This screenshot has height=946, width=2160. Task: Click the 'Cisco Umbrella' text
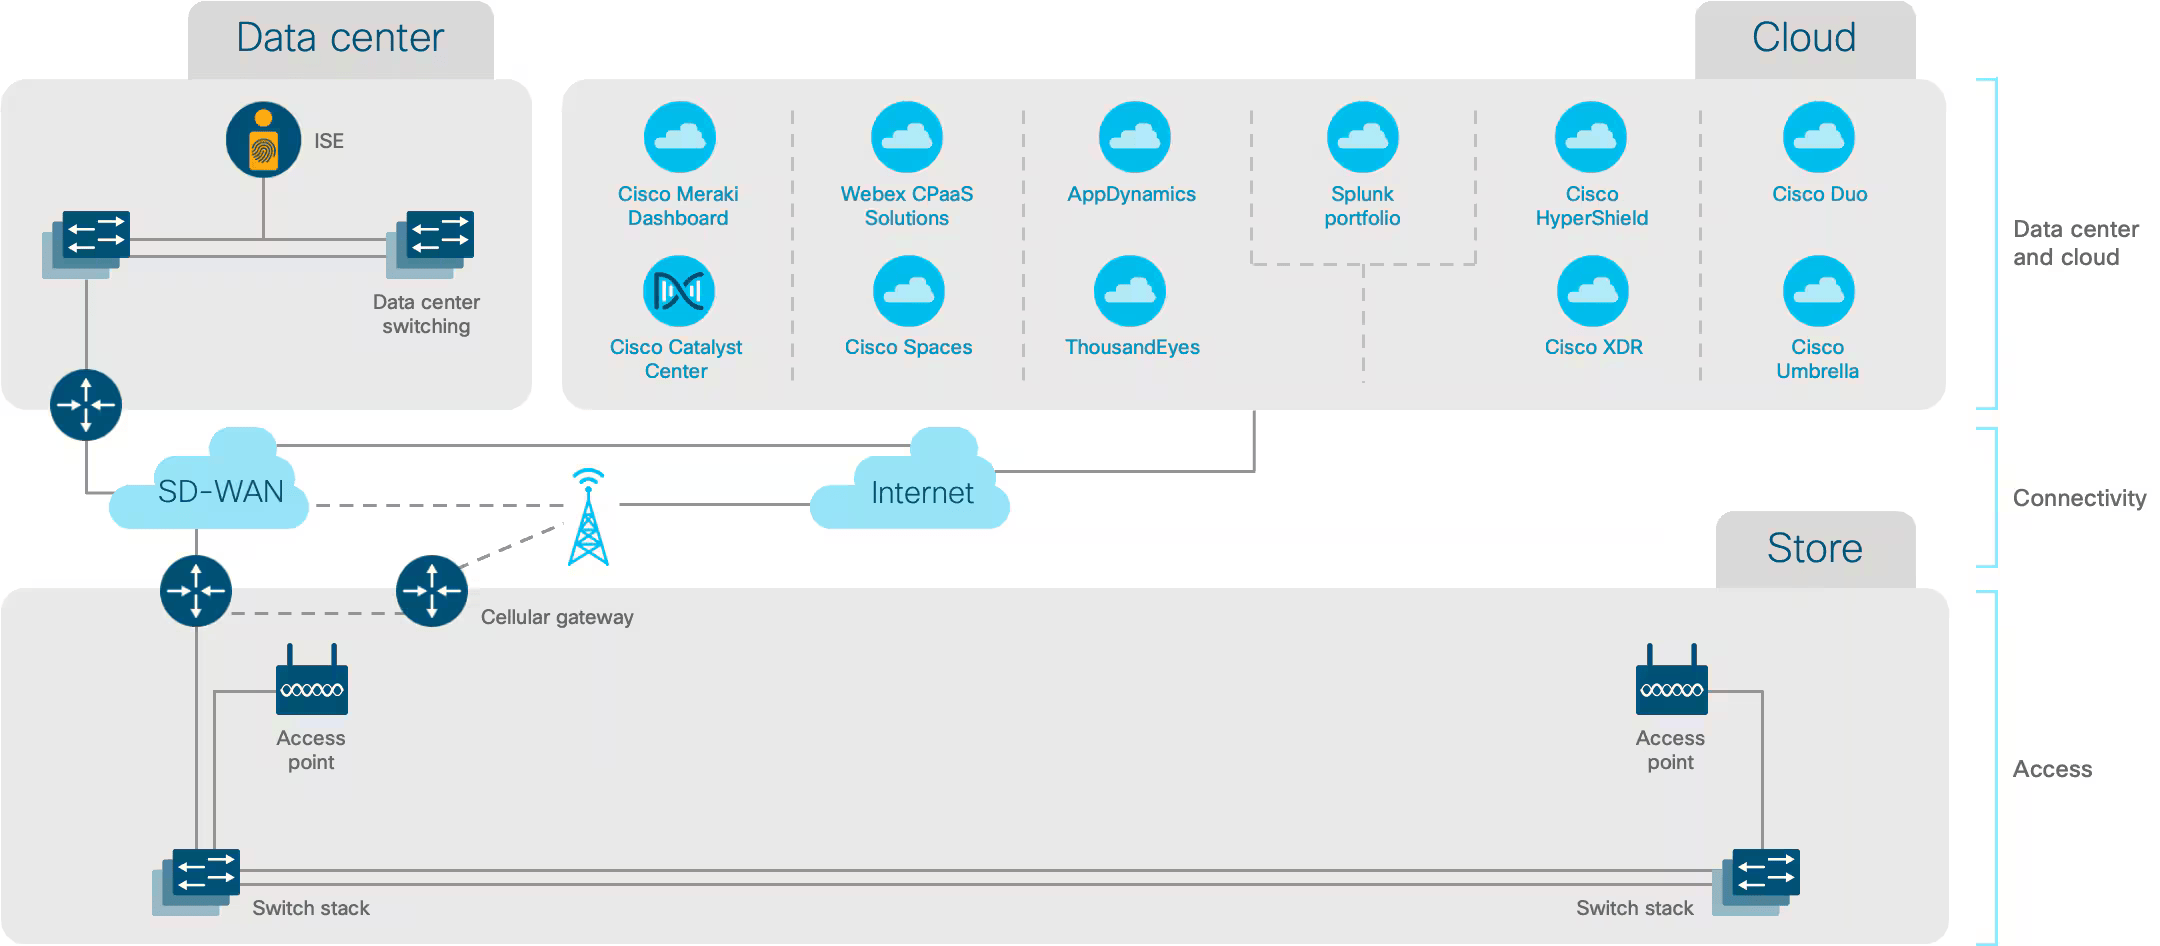pyautogui.click(x=1817, y=359)
